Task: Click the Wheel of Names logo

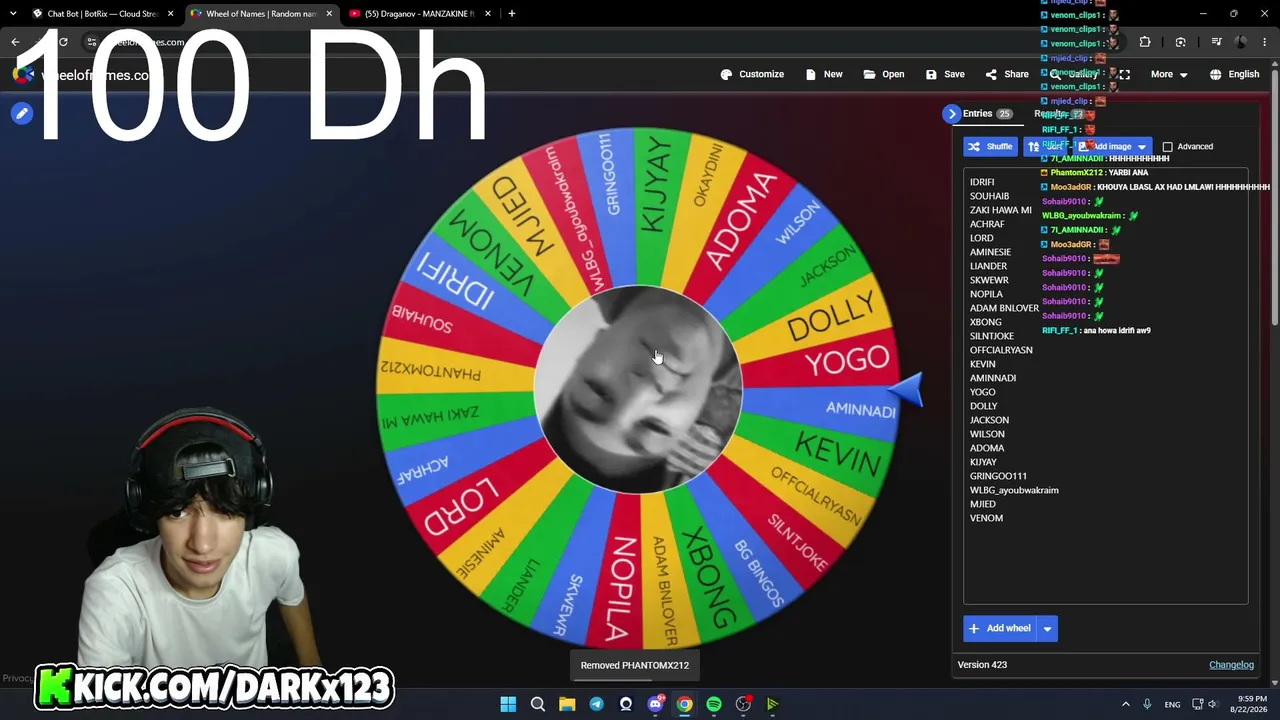Action: 24,75
